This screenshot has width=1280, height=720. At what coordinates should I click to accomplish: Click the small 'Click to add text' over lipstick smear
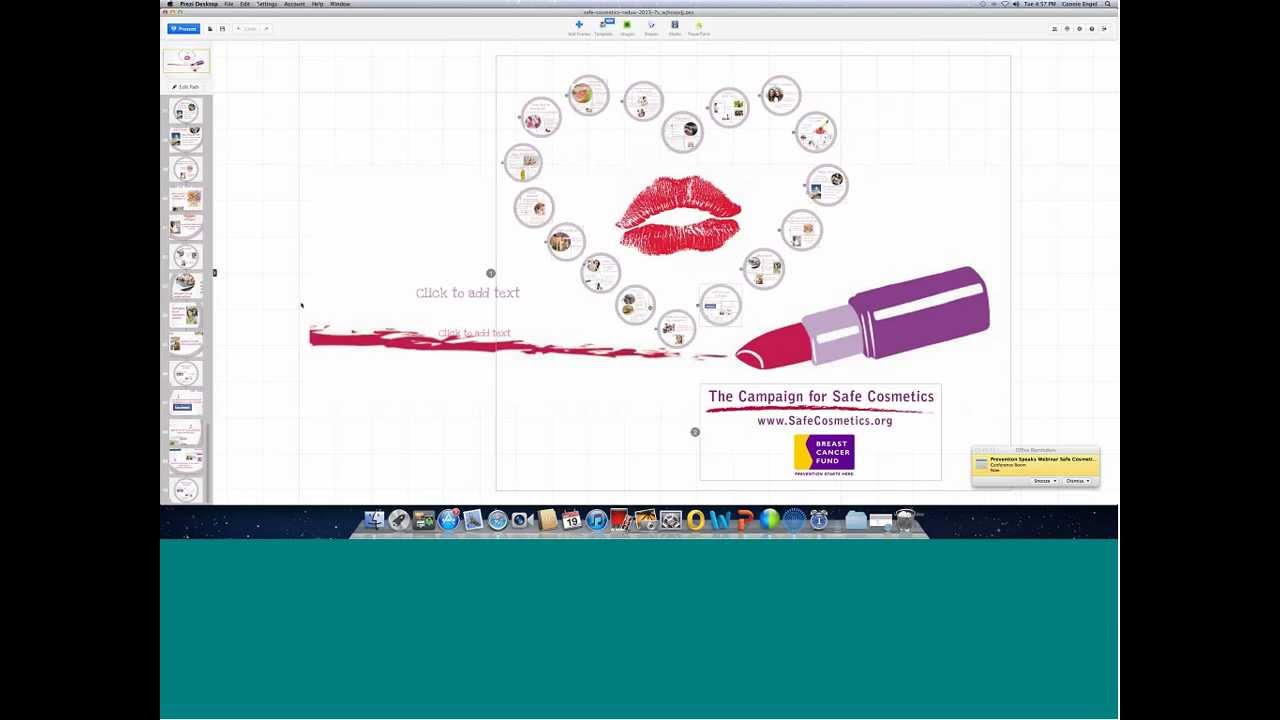(474, 333)
